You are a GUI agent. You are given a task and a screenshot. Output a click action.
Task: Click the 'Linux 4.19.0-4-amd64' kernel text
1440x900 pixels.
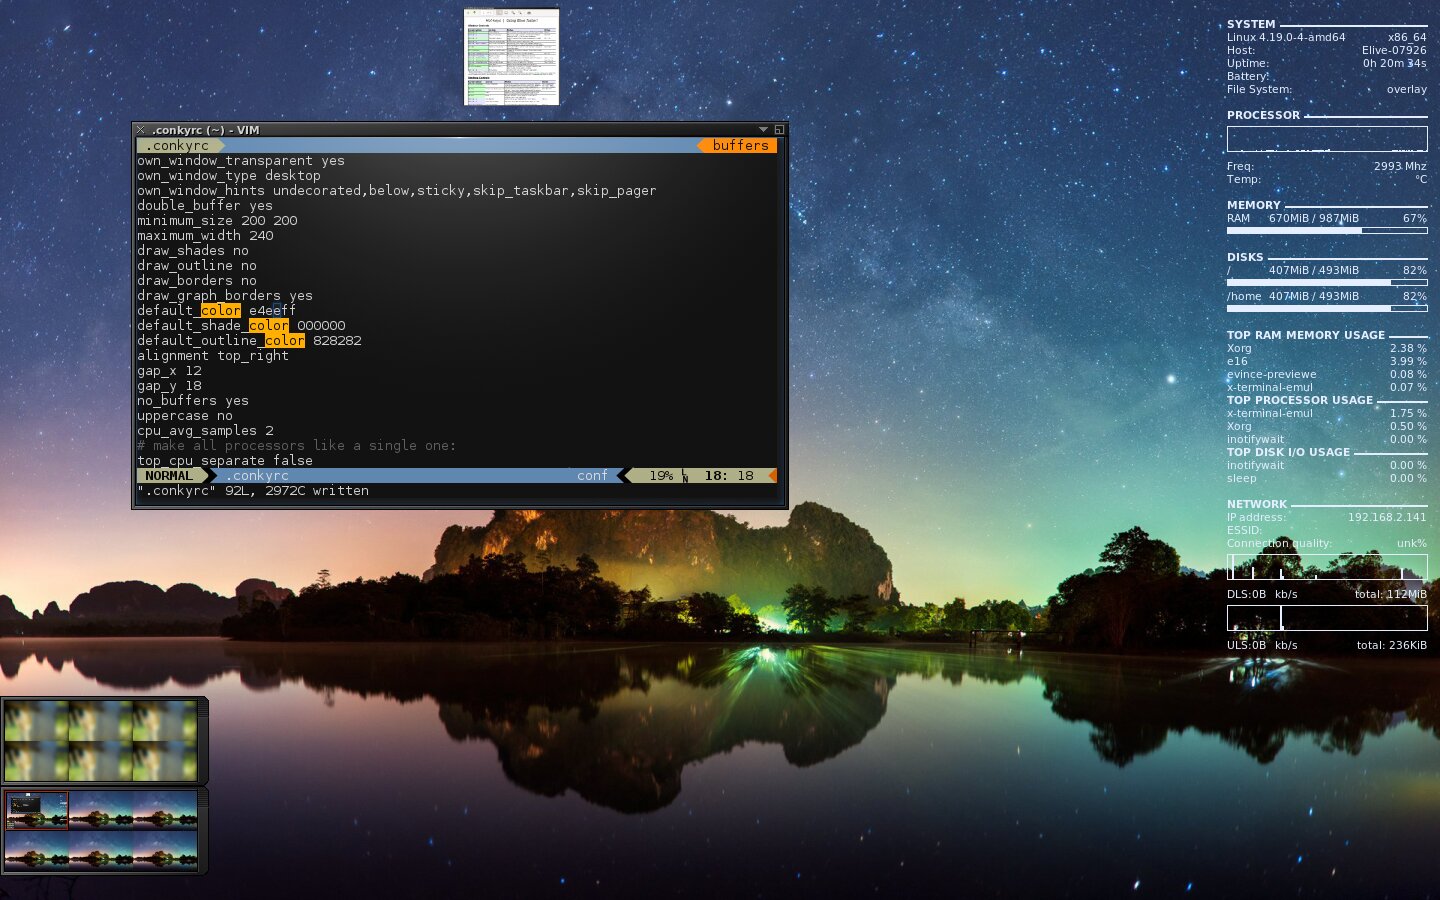pos(1286,37)
